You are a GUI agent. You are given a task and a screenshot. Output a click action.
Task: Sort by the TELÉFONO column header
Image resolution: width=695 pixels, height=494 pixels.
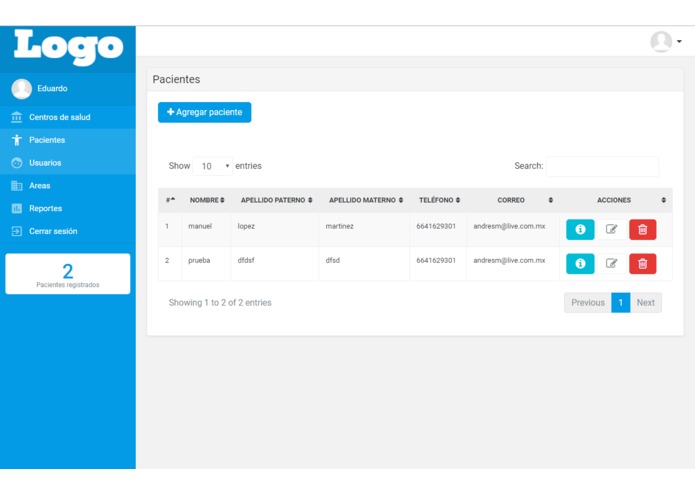point(439,200)
